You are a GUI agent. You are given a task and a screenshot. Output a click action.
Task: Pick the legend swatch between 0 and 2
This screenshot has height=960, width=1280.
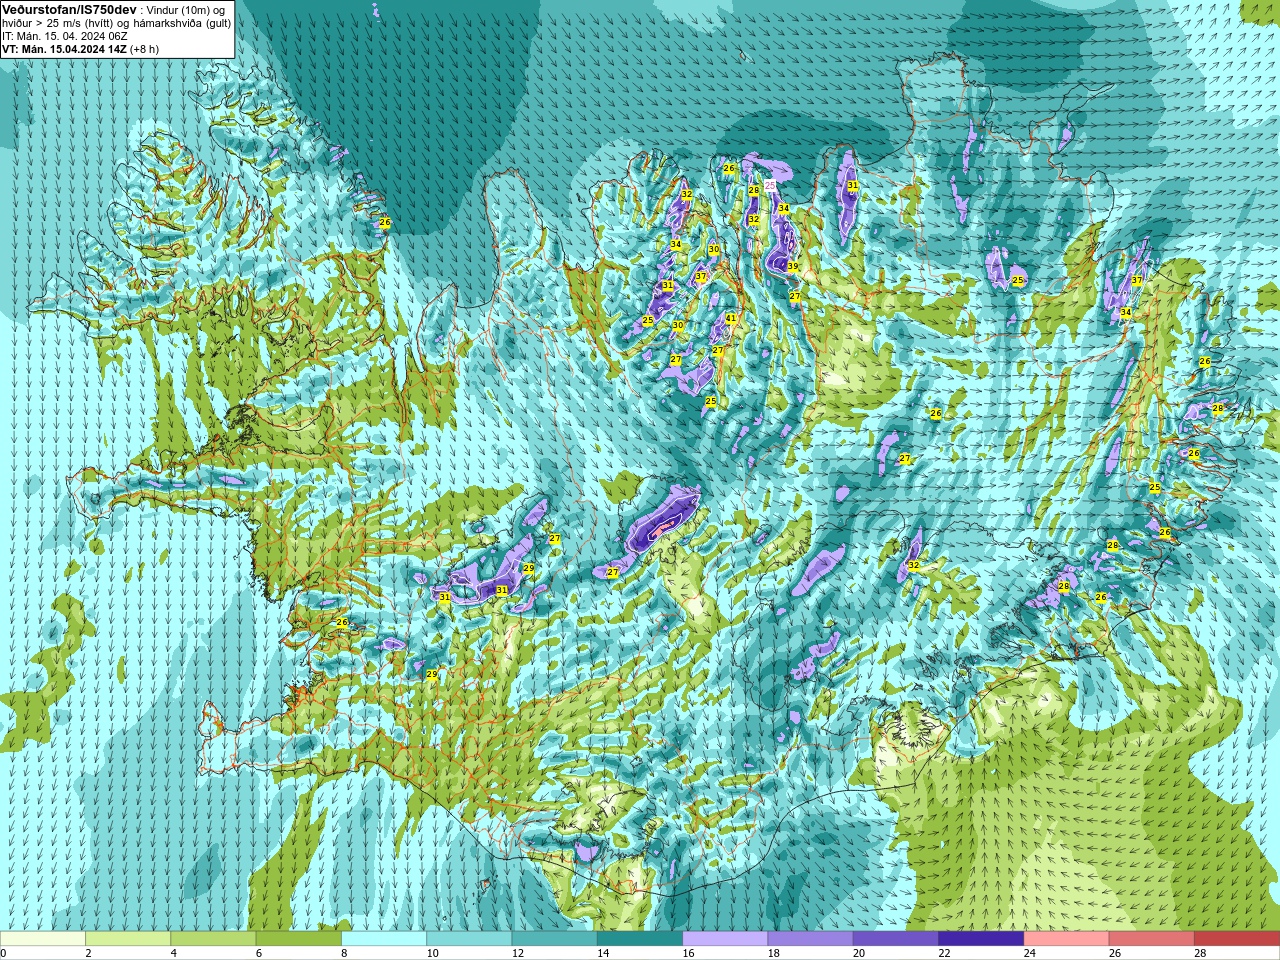tap(43, 939)
